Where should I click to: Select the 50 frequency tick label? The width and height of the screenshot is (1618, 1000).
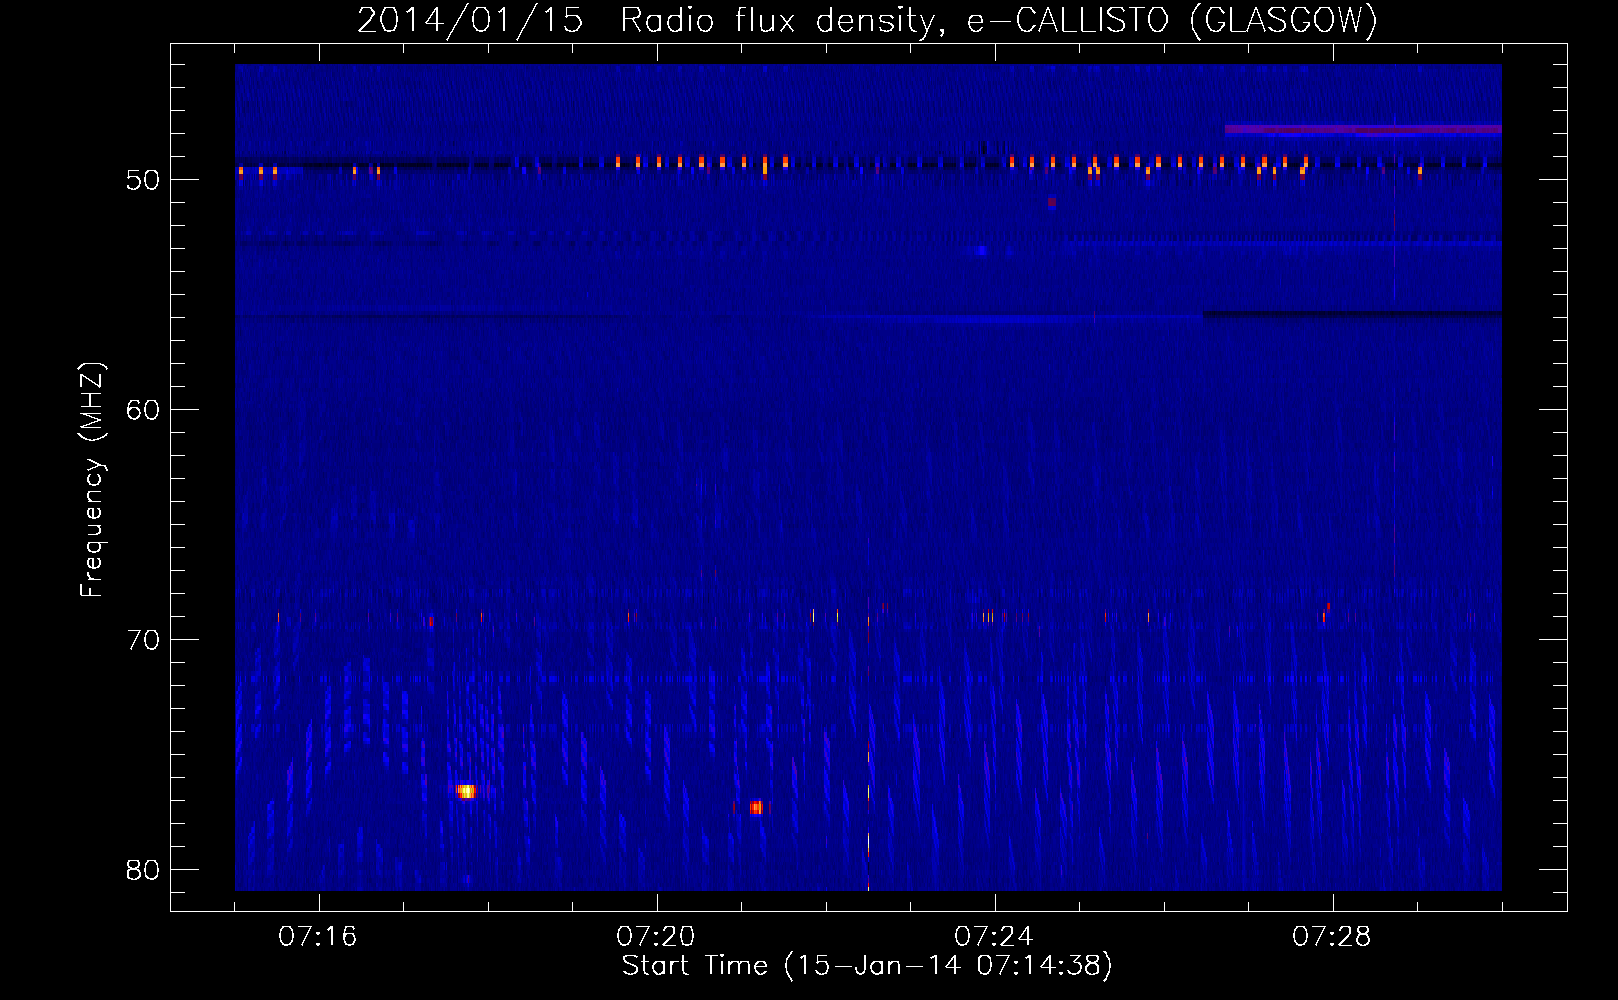(143, 180)
